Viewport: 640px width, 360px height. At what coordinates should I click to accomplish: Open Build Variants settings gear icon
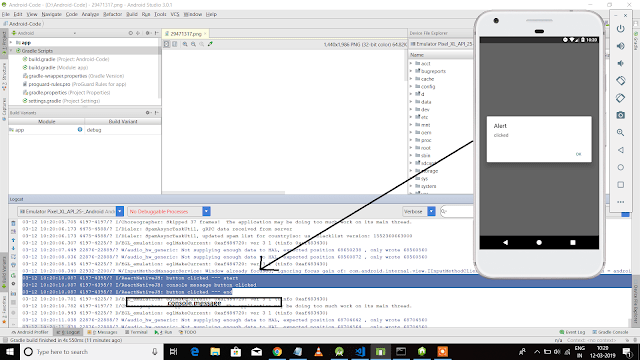pos(148,113)
